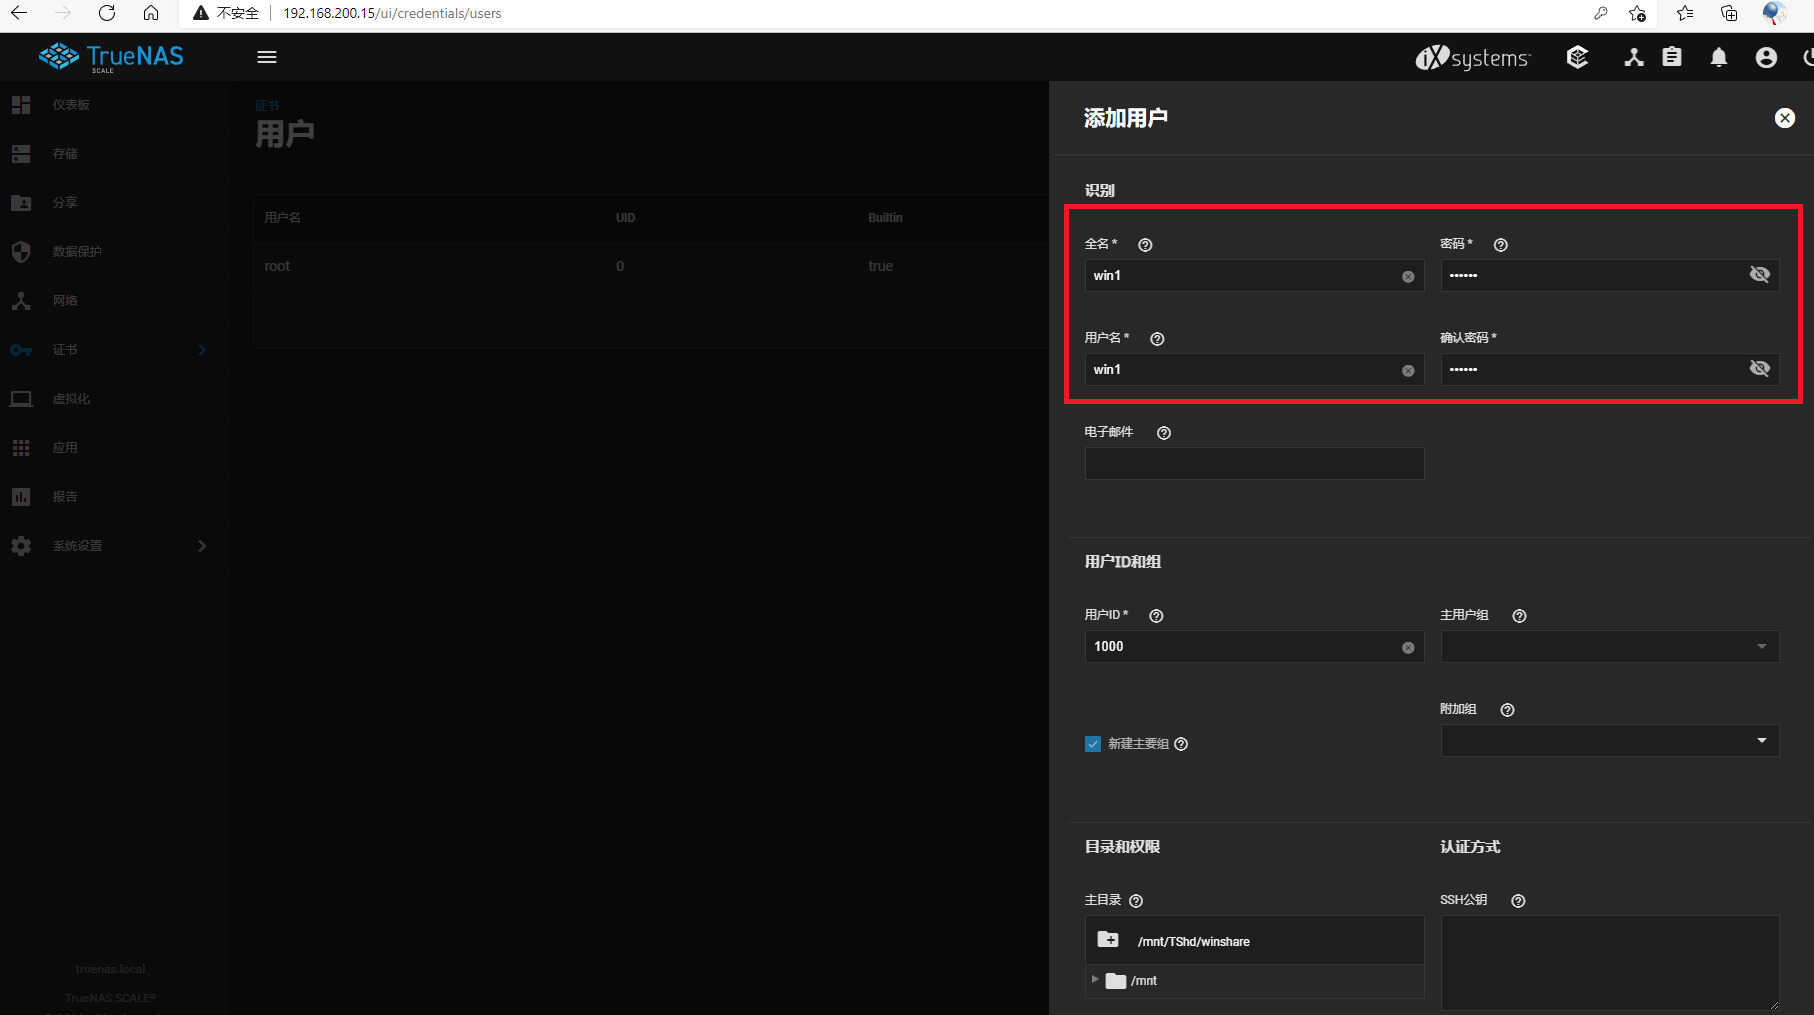Open the tasks clipboard icon
This screenshot has height=1015, width=1814.
coord(1672,57)
